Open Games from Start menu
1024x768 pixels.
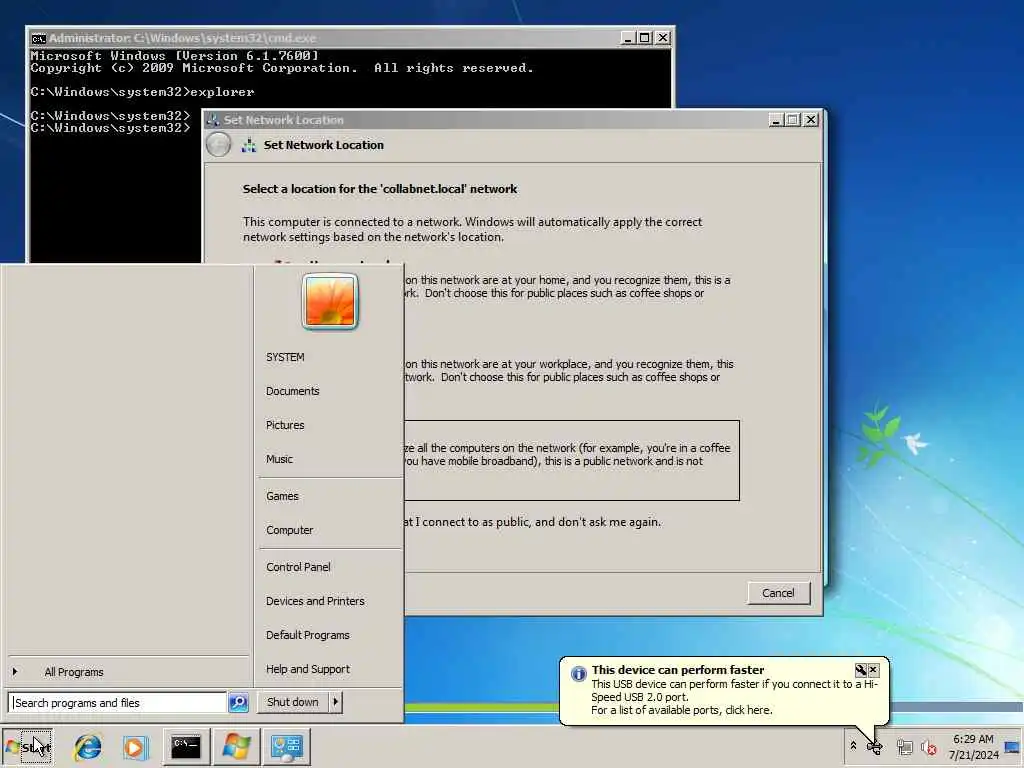point(282,496)
